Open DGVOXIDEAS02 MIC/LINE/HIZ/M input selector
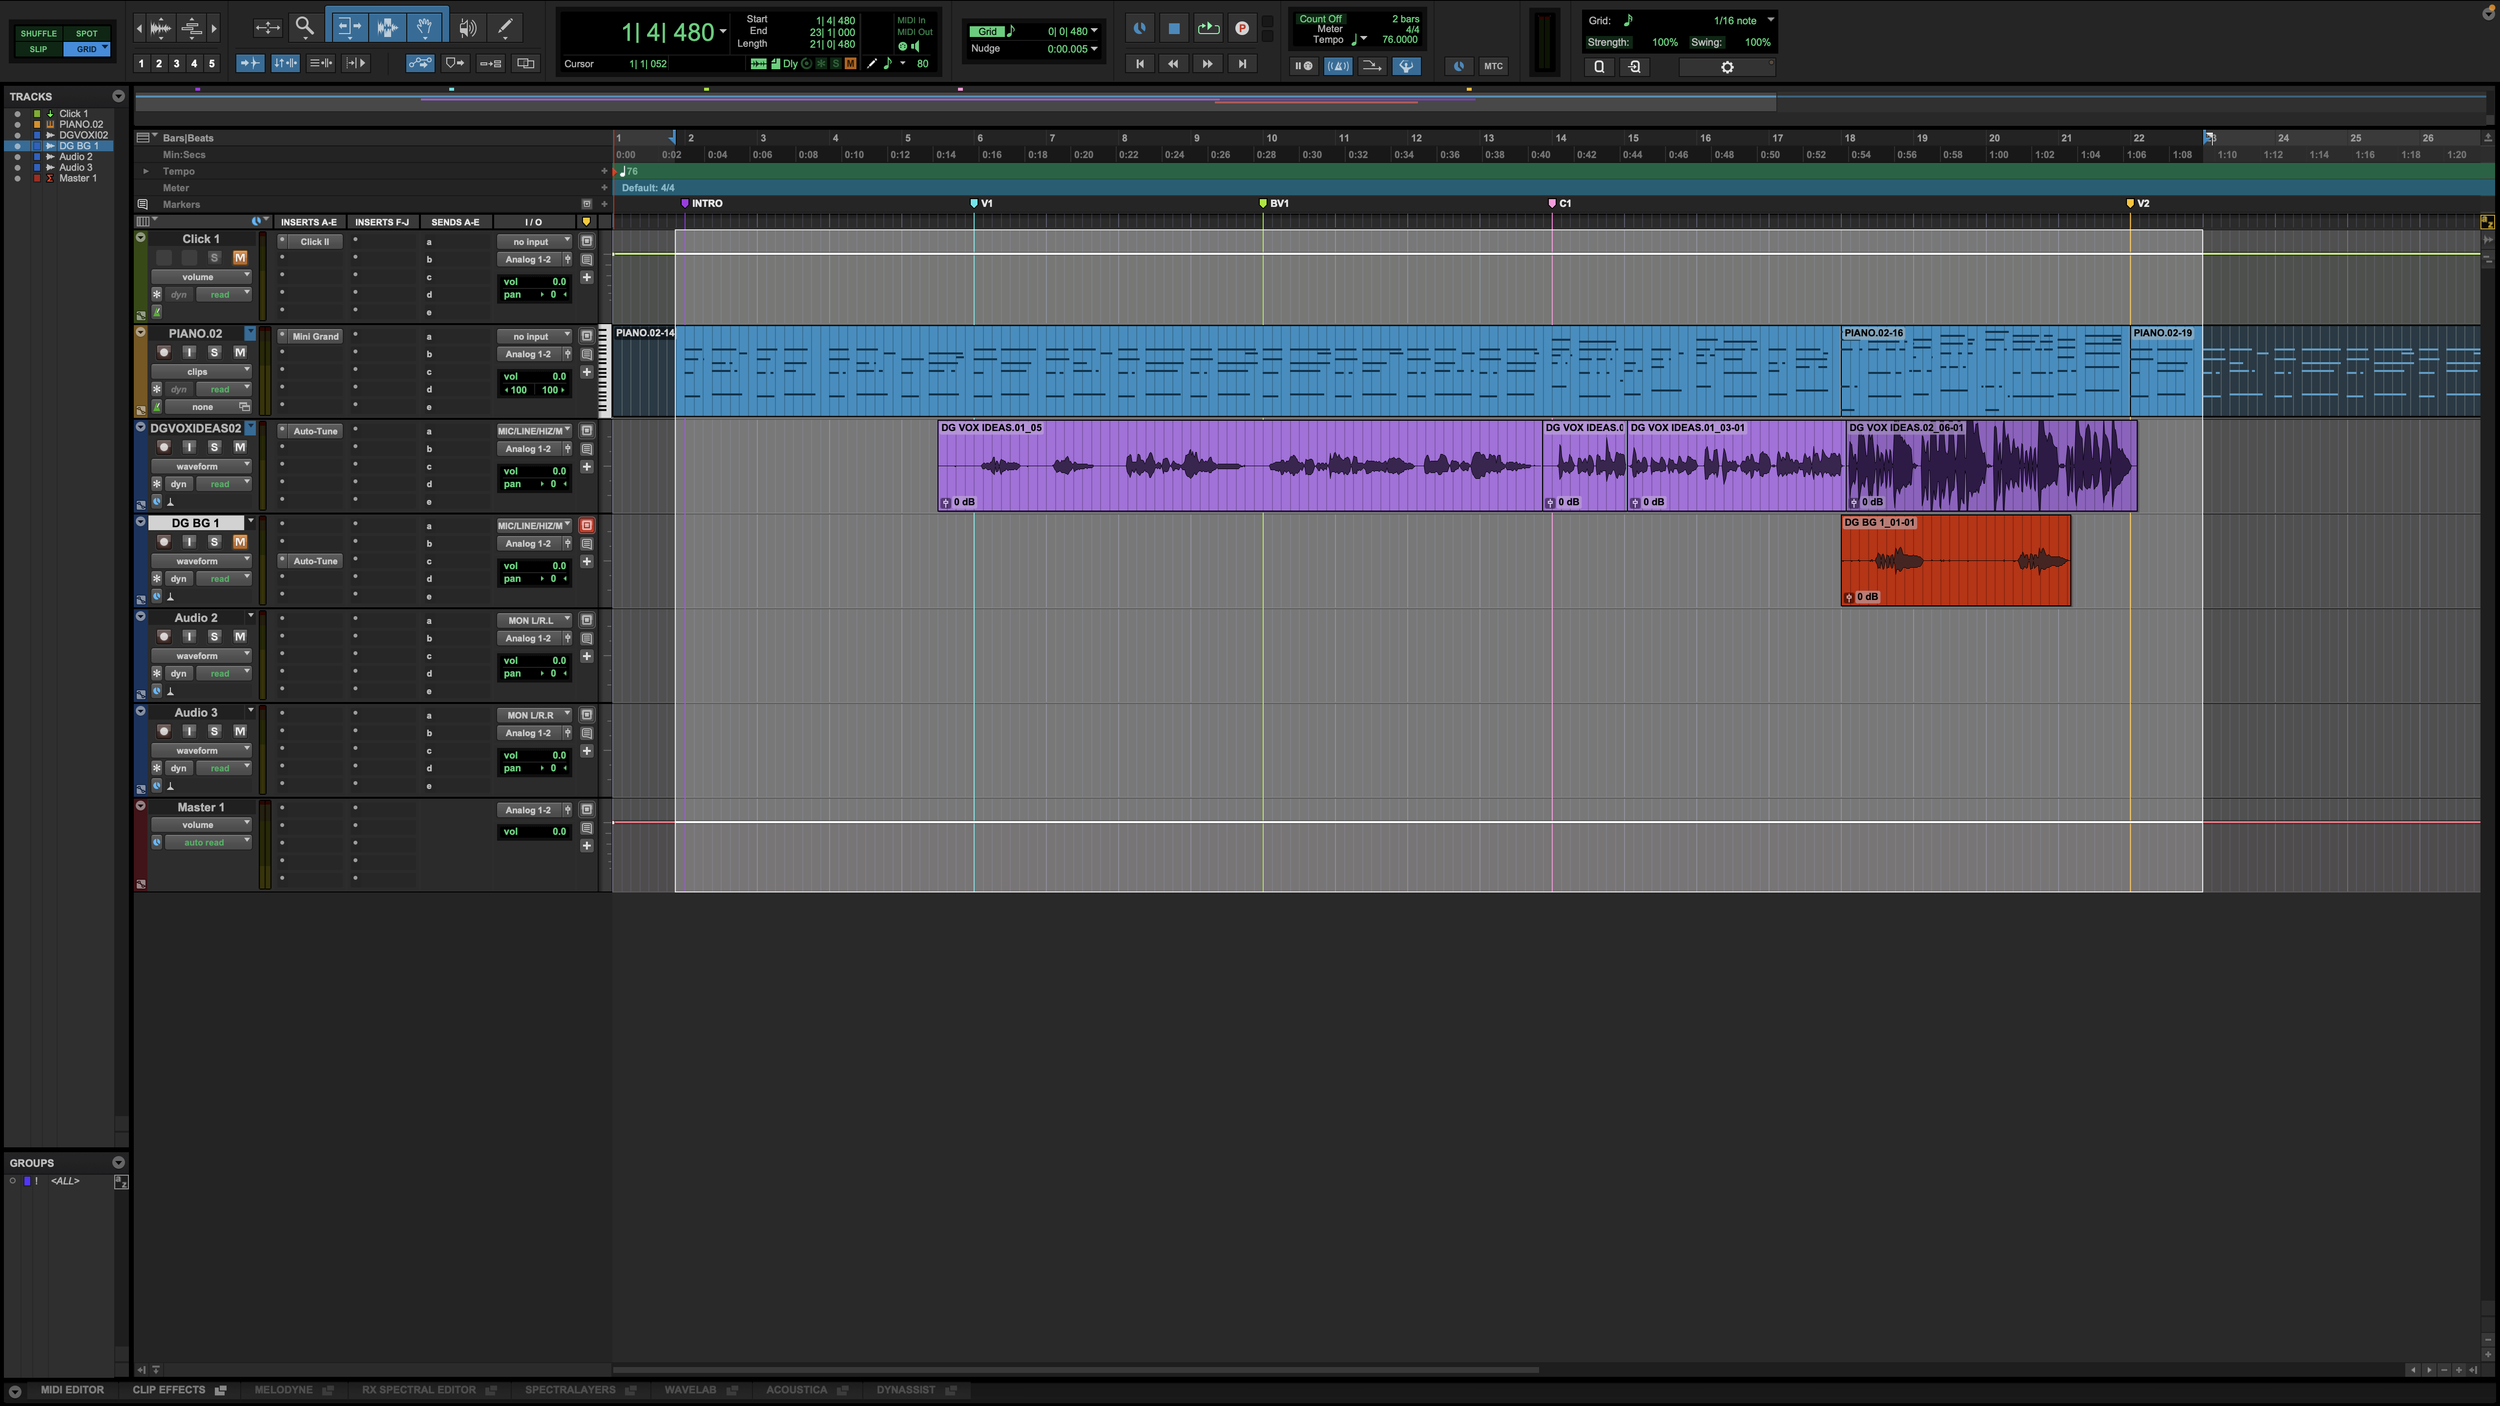Image resolution: width=2500 pixels, height=1406 pixels. pyautogui.click(x=534, y=431)
